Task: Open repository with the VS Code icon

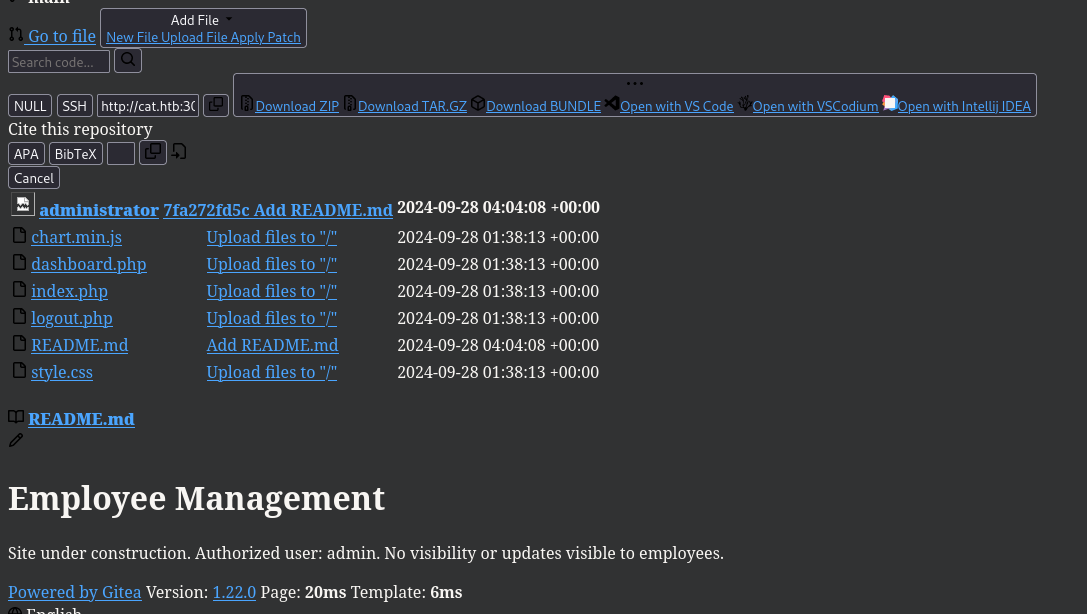Action: [x=611, y=102]
